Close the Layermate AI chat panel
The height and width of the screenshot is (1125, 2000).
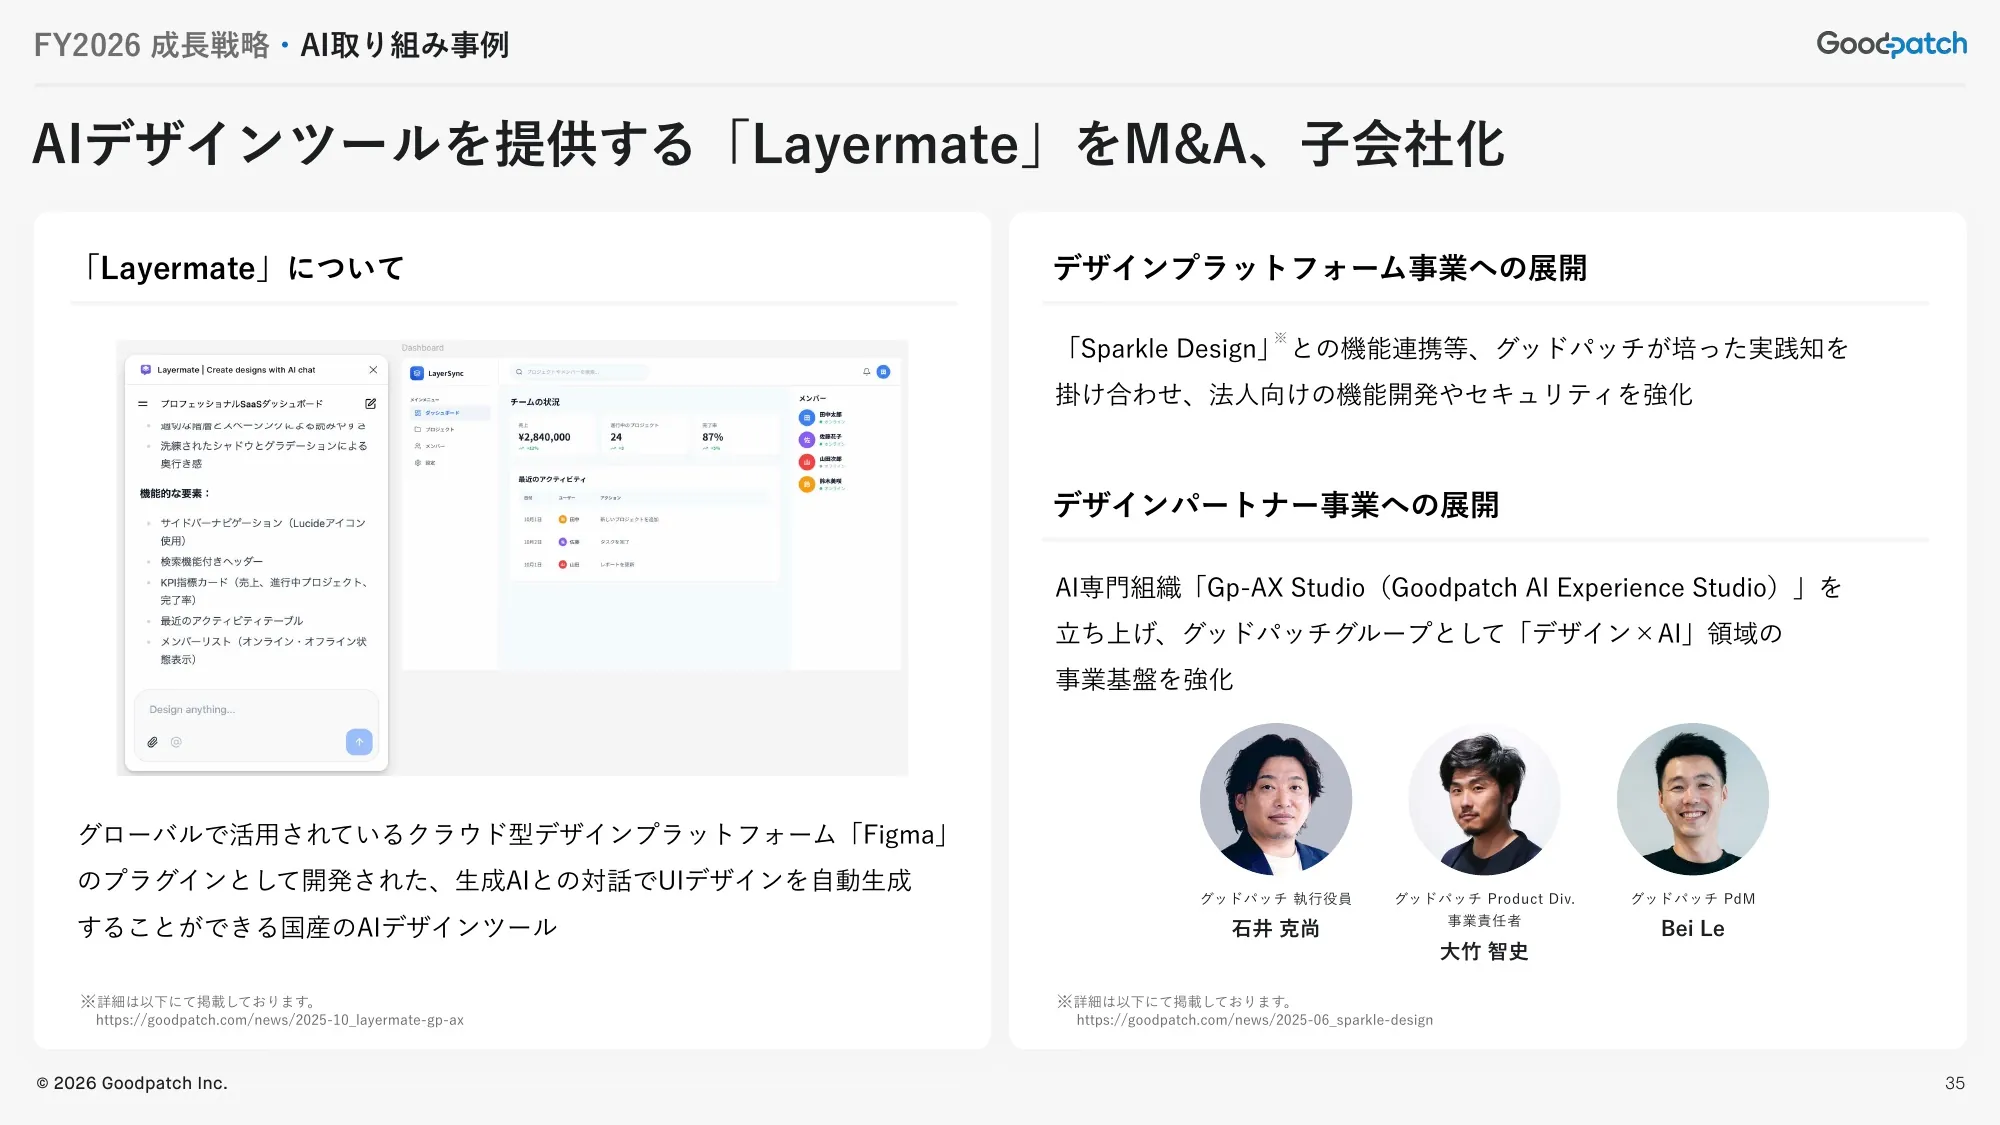coord(373,370)
